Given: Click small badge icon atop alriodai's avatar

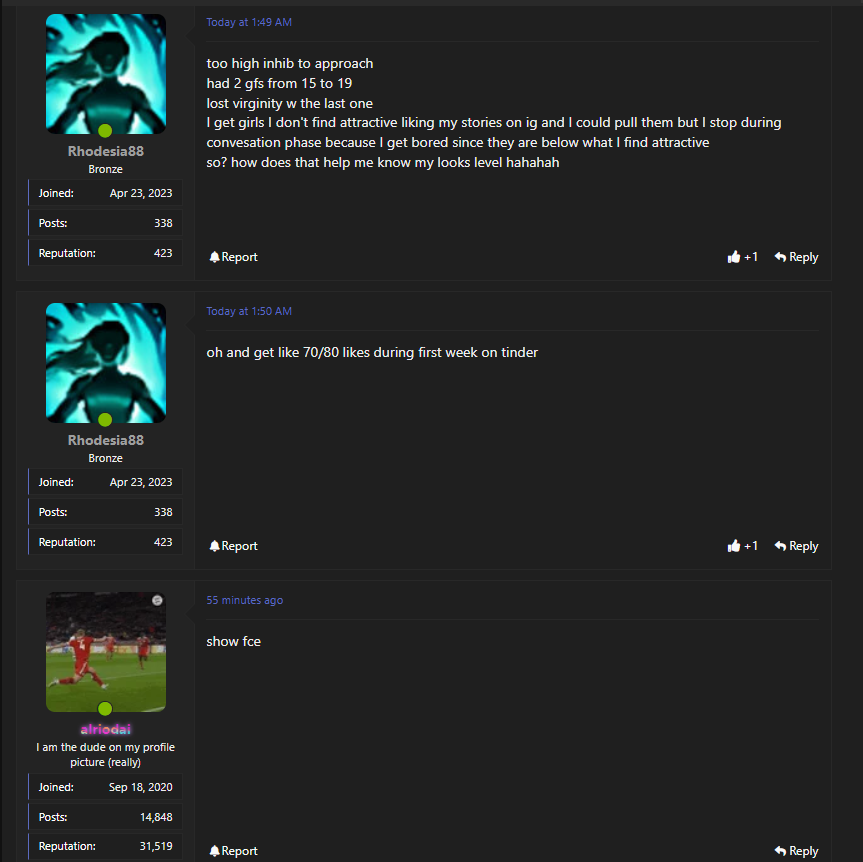Looking at the screenshot, I should pos(157,600).
